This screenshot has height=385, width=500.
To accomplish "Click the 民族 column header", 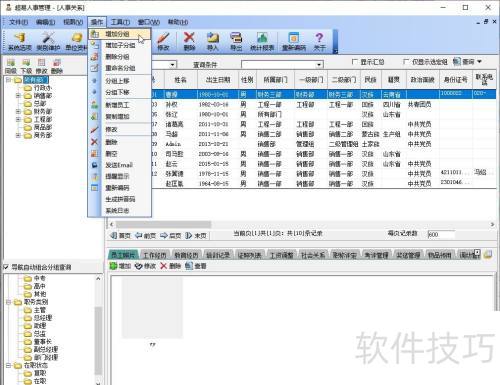I will 371,80.
